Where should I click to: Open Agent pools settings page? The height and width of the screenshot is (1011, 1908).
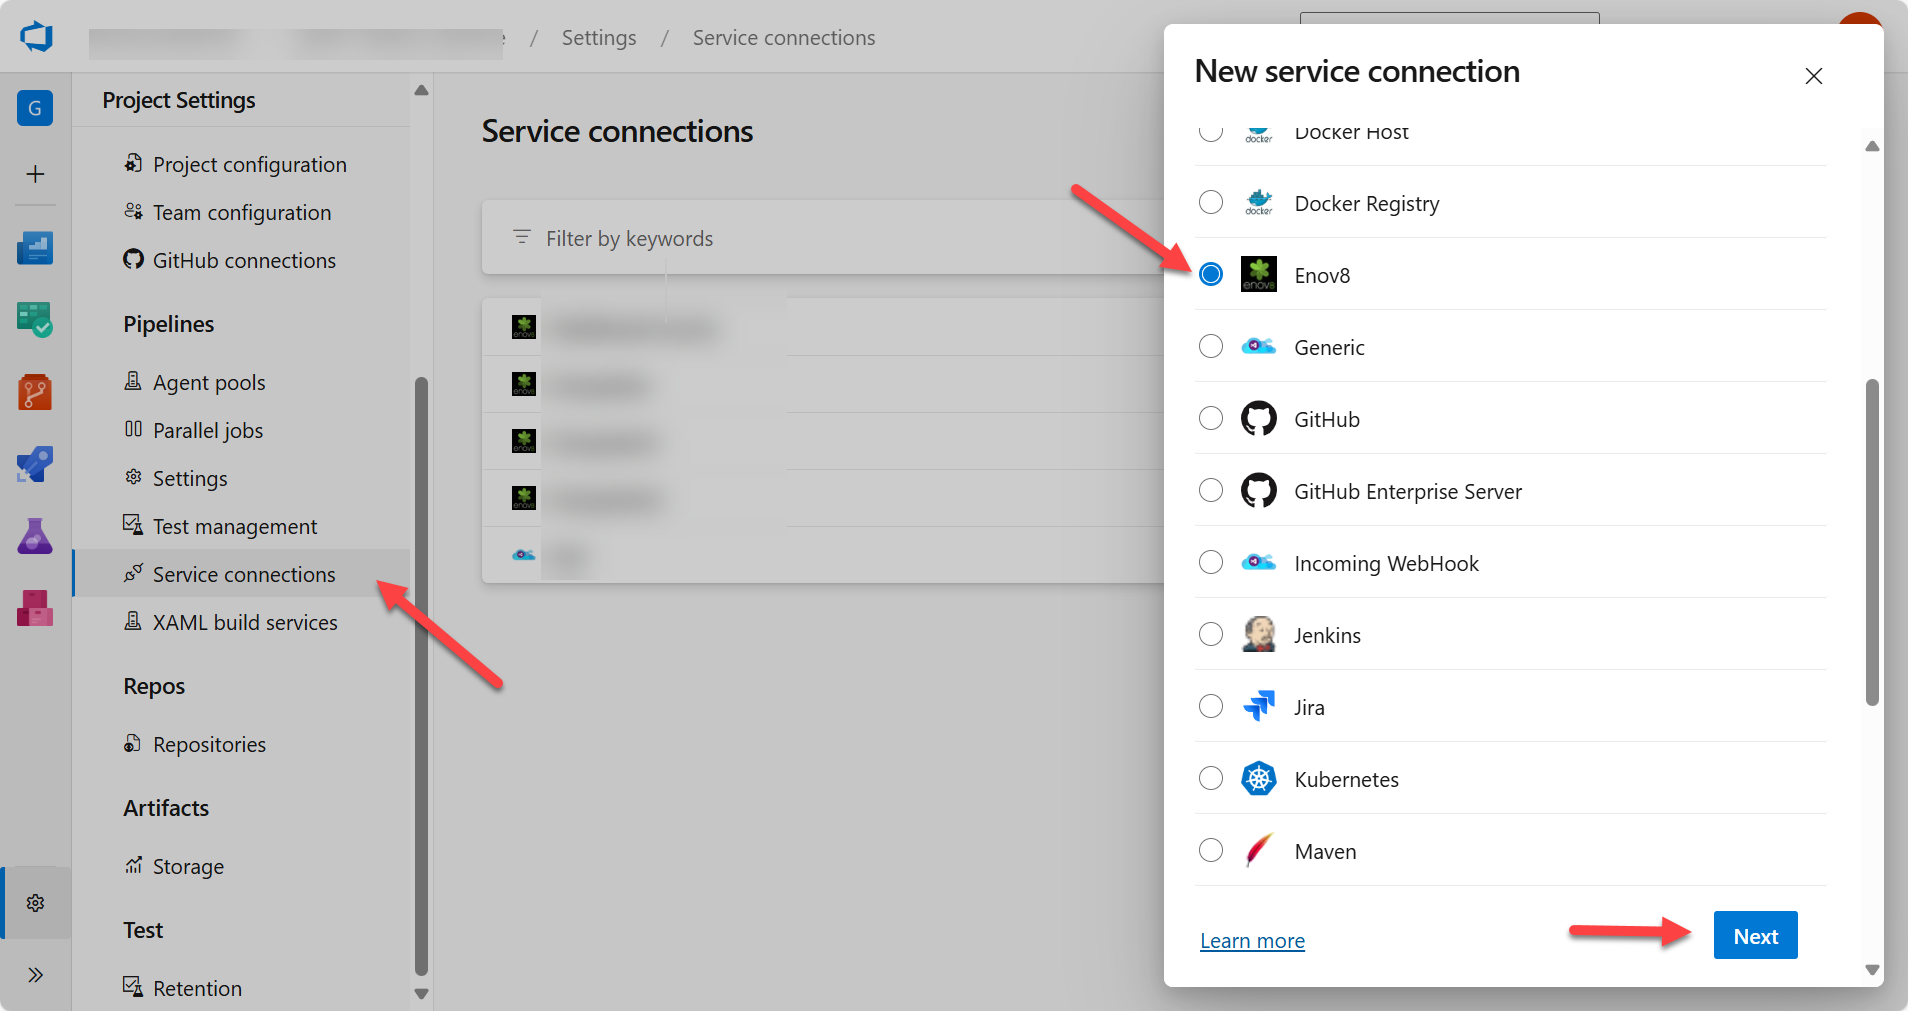click(208, 383)
